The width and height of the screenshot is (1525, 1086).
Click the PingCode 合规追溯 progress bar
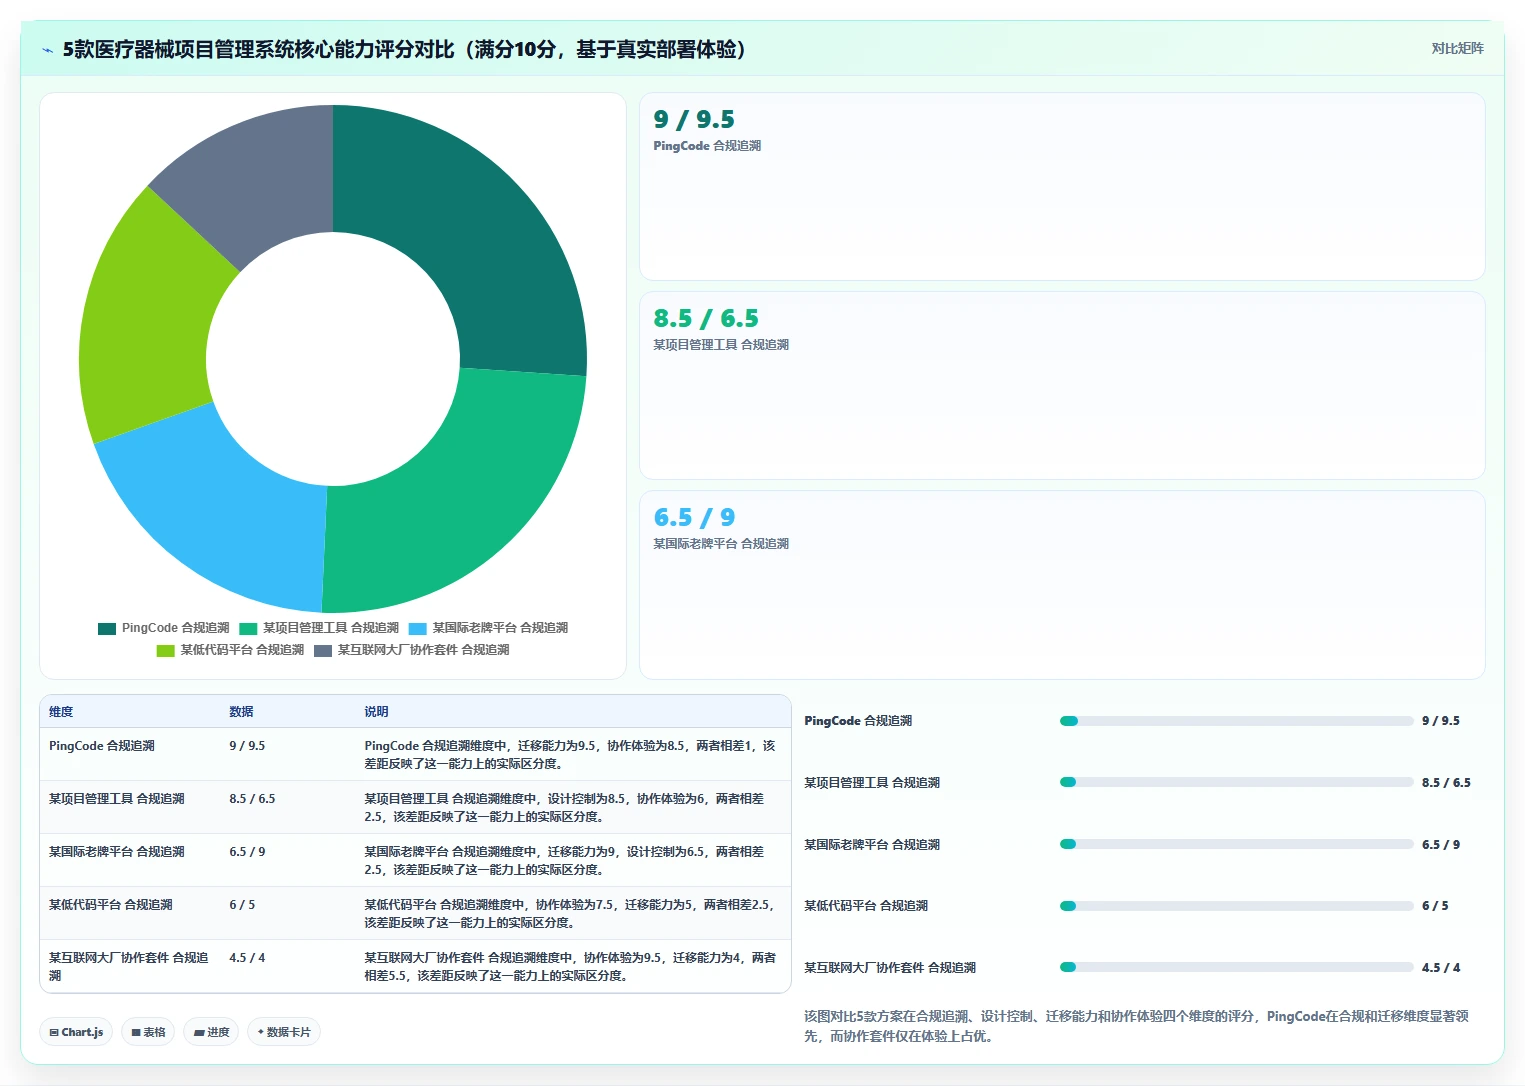(x=1237, y=721)
